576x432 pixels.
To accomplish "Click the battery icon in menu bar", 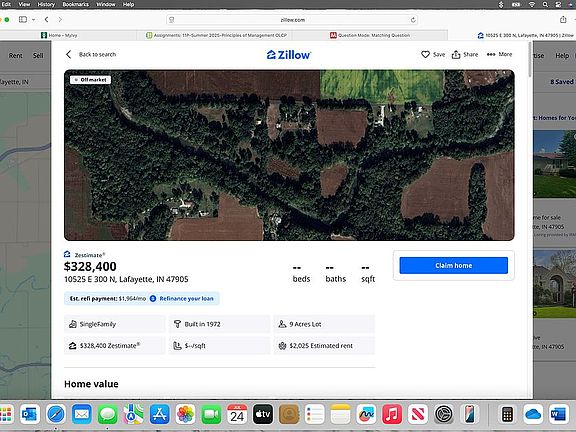I will (x=516, y=4).
